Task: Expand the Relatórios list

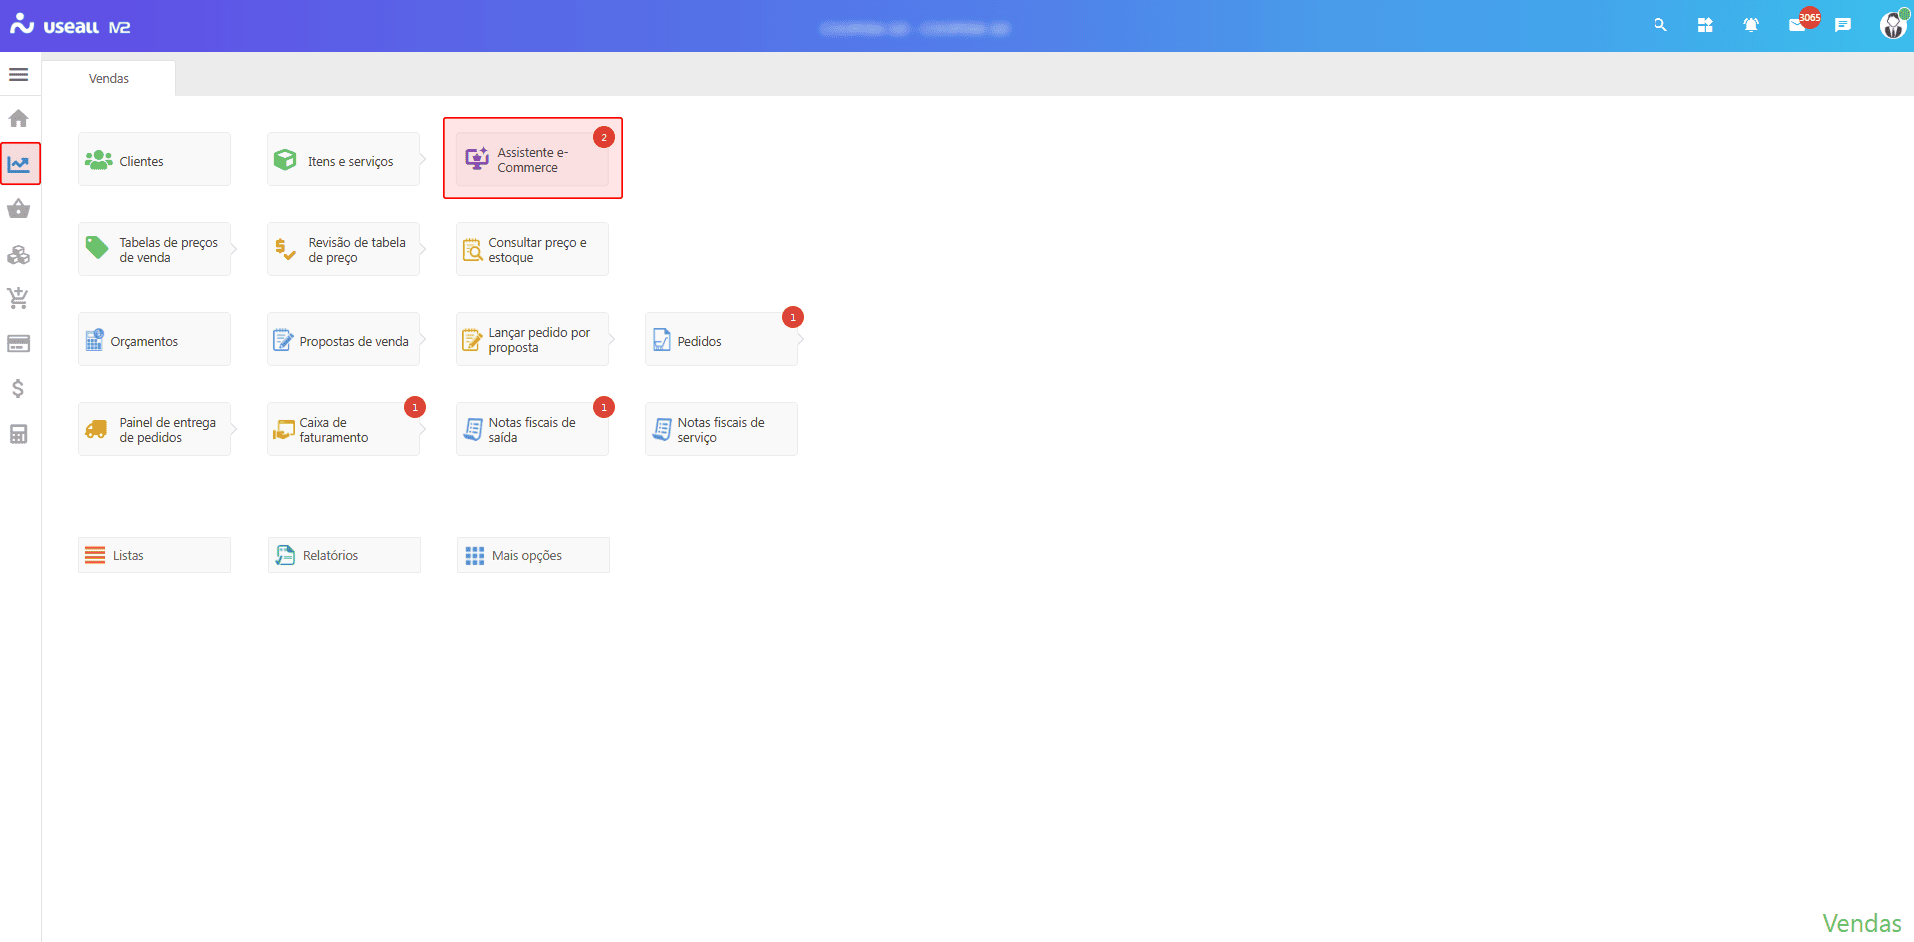Action: [343, 555]
